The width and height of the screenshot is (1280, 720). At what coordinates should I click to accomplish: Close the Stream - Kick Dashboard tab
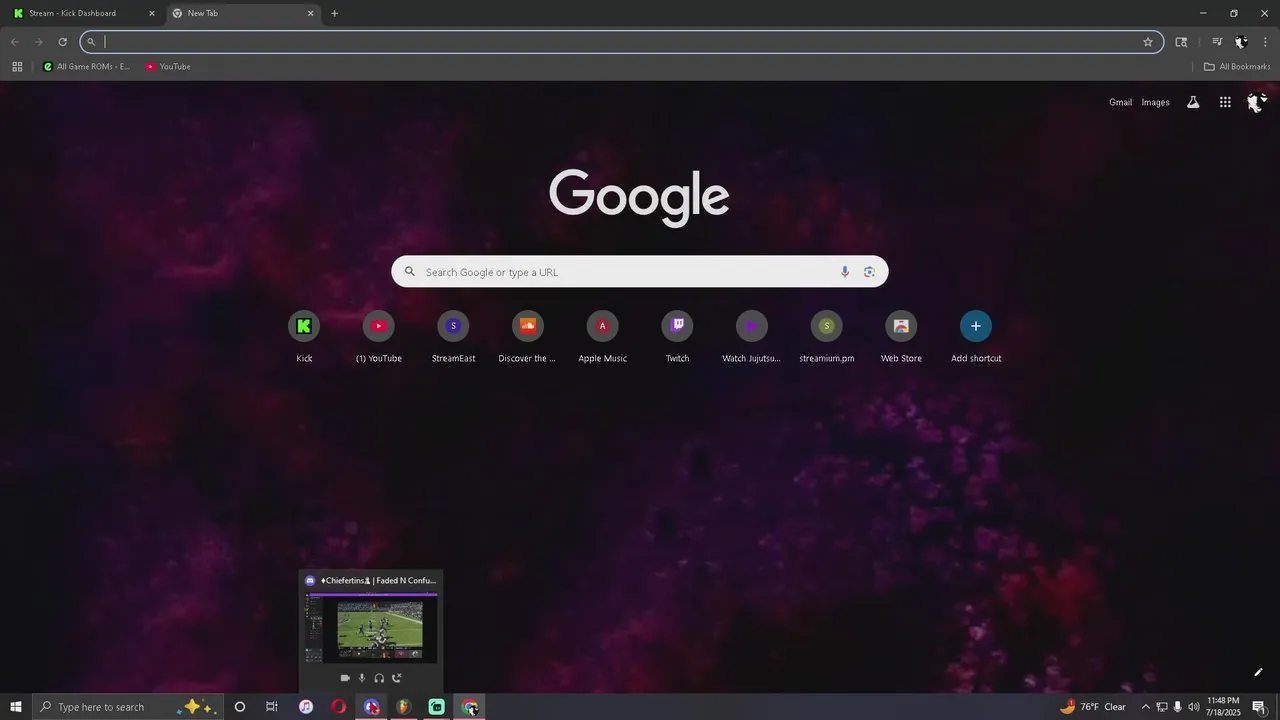152,13
